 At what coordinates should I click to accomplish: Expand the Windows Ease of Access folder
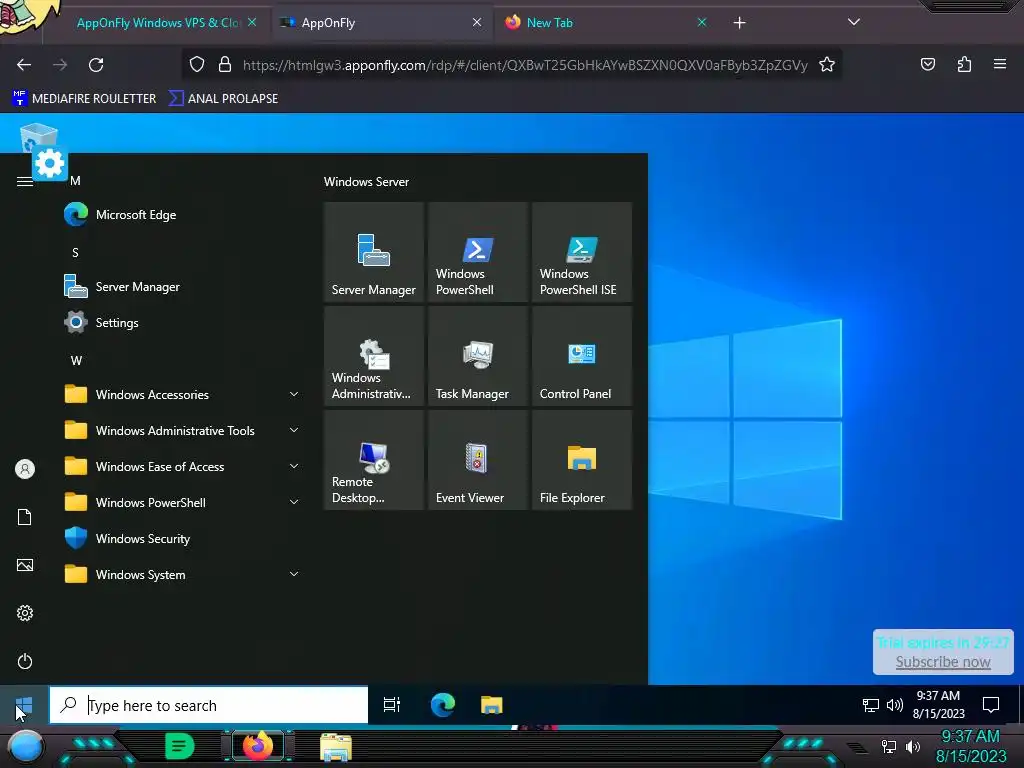tap(183, 466)
